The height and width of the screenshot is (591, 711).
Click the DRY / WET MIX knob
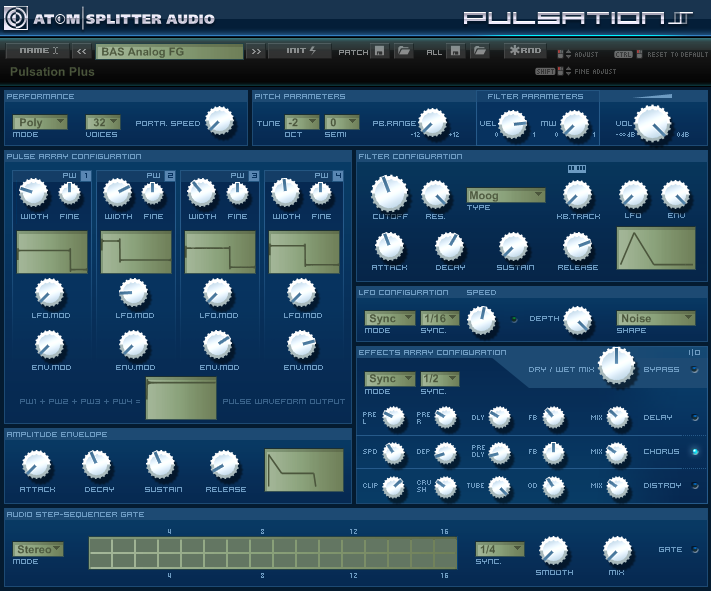coord(617,366)
